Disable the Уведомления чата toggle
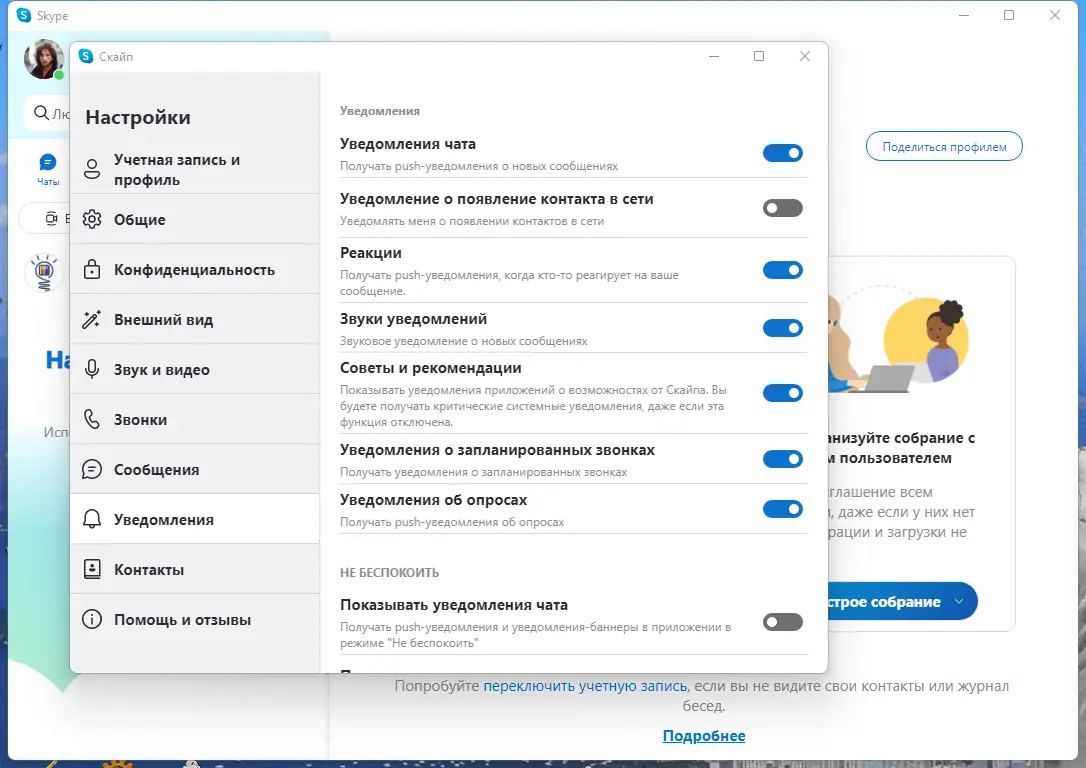 point(783,153)
